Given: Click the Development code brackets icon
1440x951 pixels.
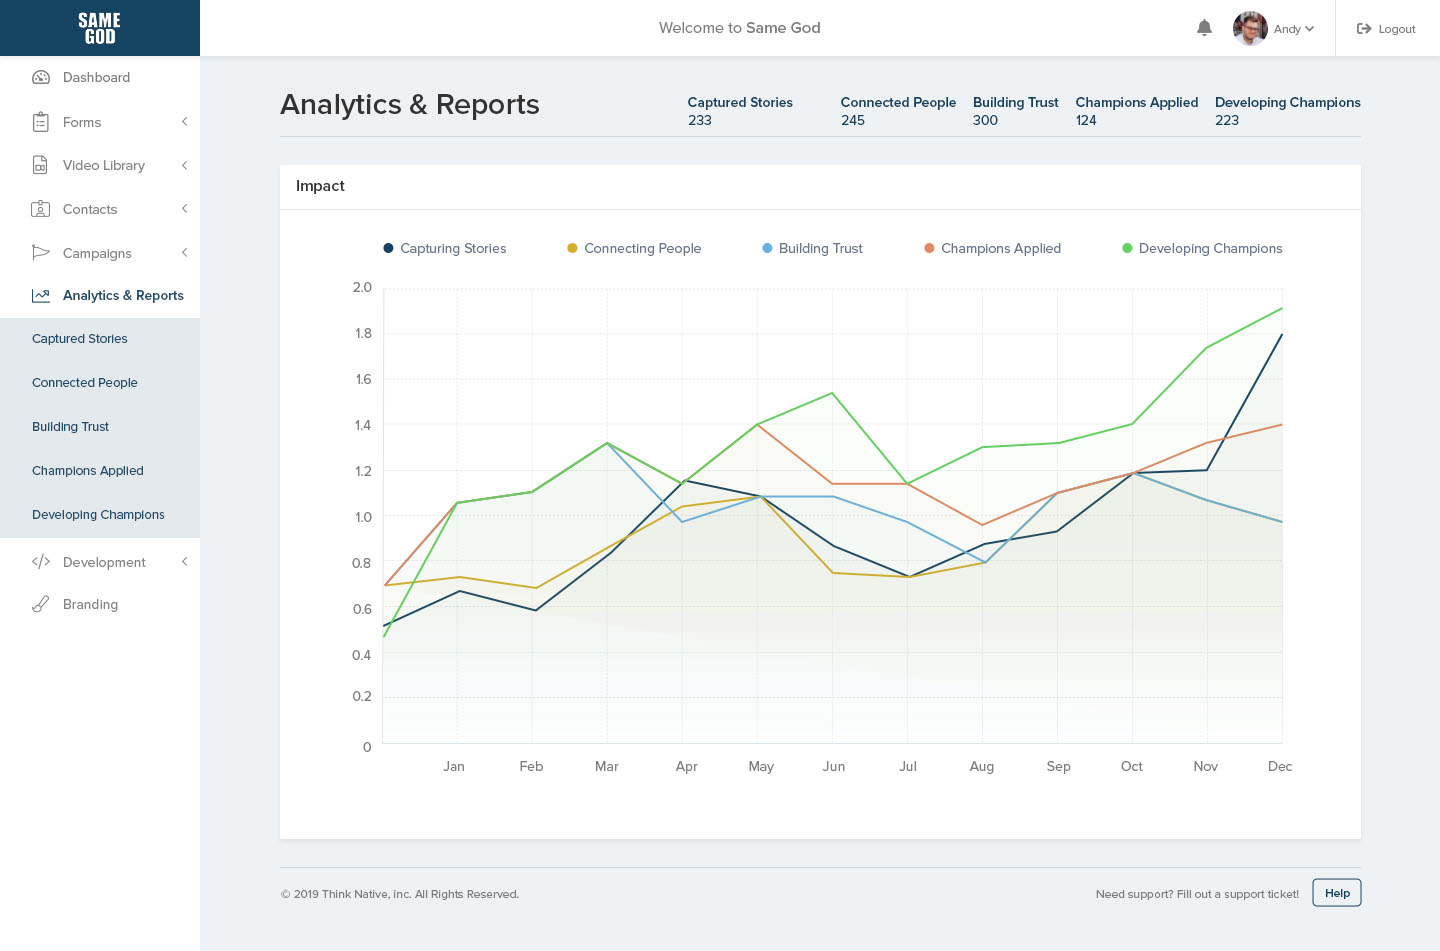Looking at the screenshot, I should (x=41, y=562).
